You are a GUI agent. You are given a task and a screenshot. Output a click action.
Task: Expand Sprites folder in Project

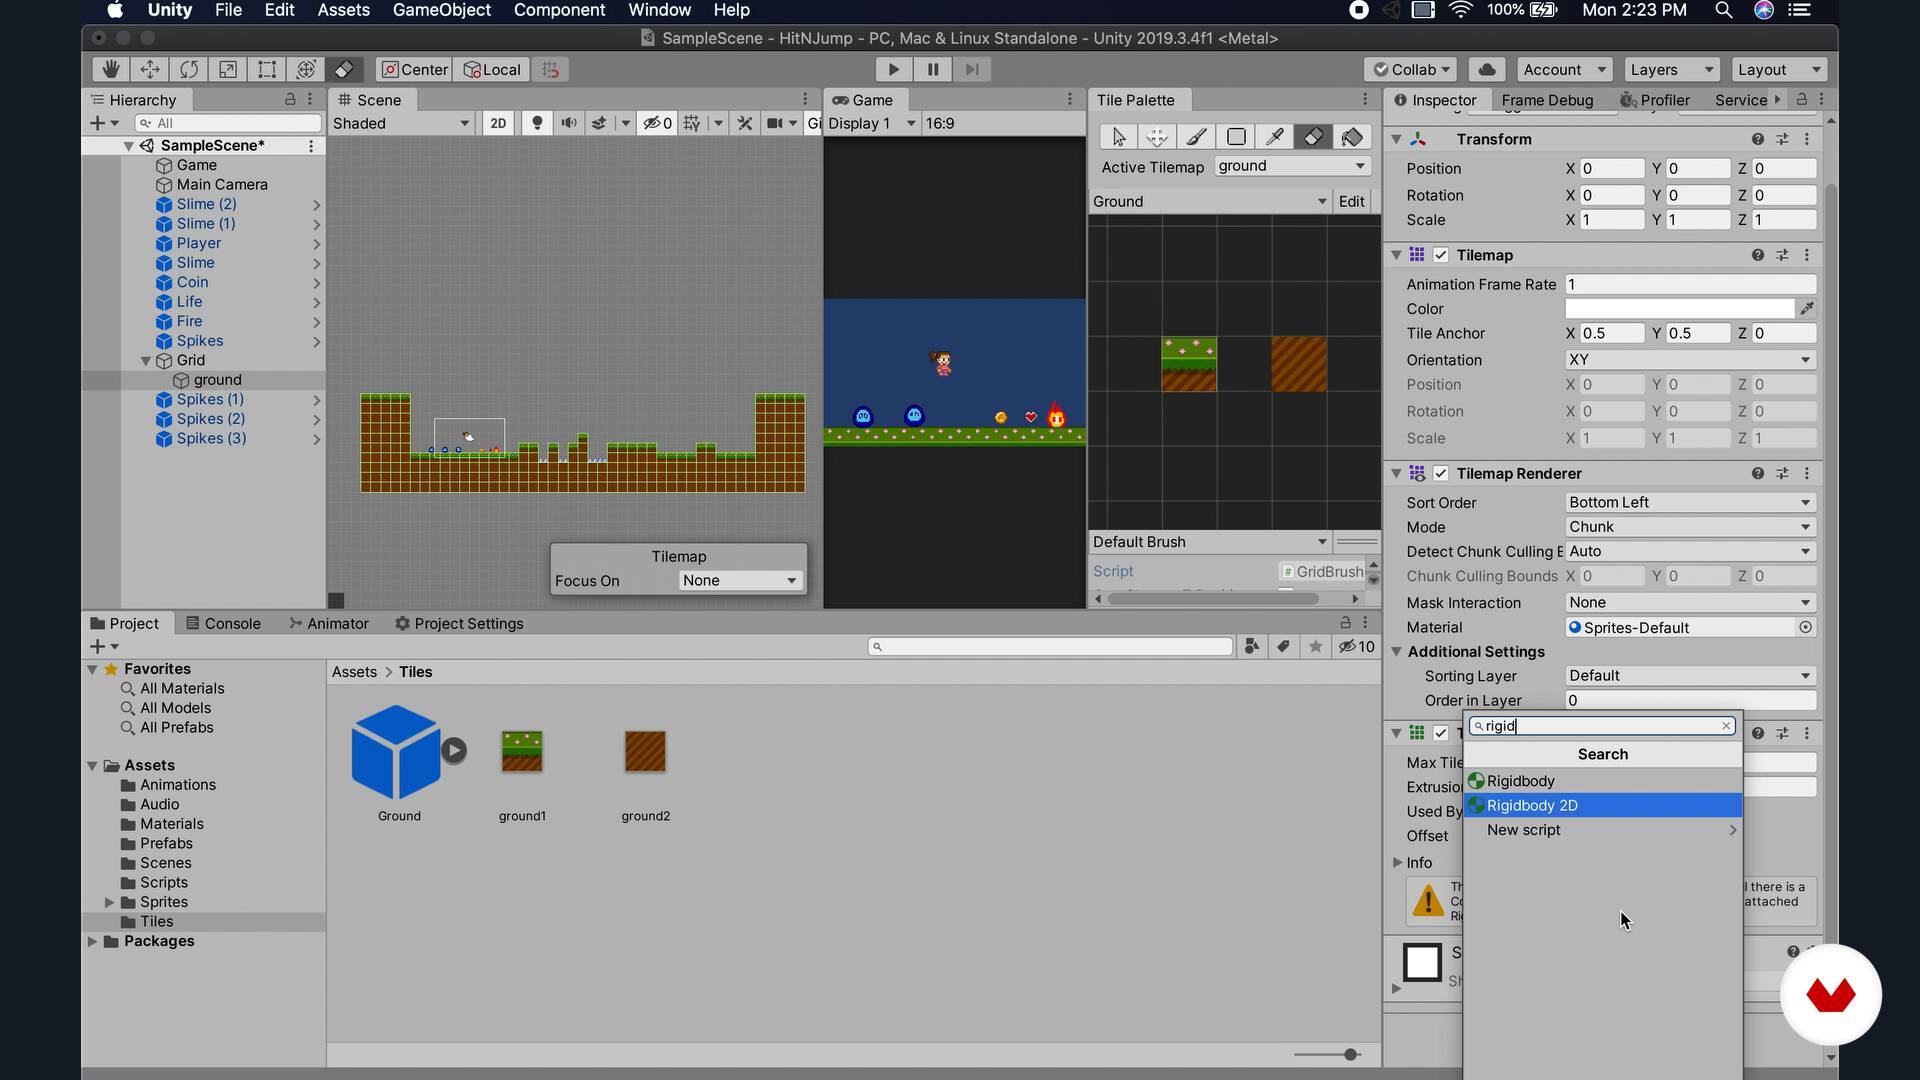point(109,902)
